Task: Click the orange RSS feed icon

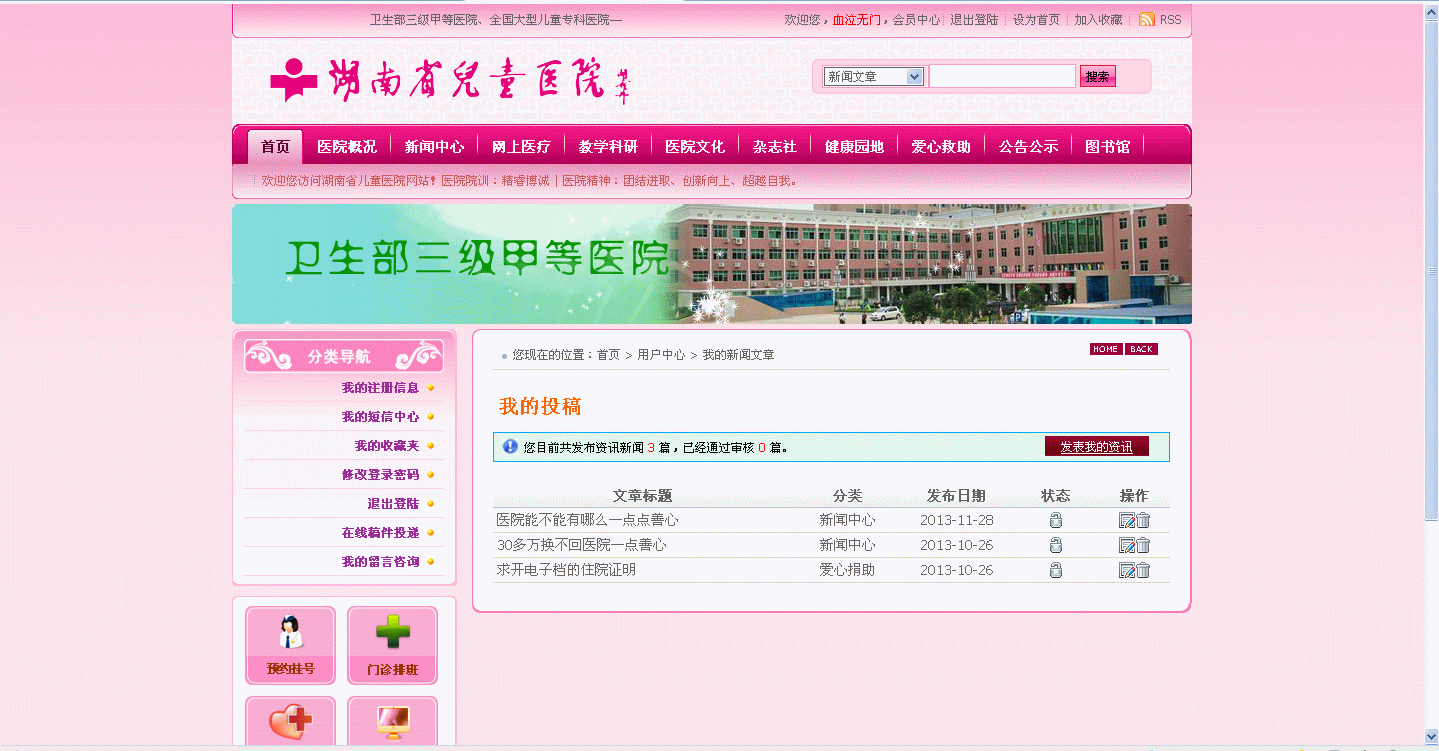Action: pyautogui.click(x=1147, y=19)
